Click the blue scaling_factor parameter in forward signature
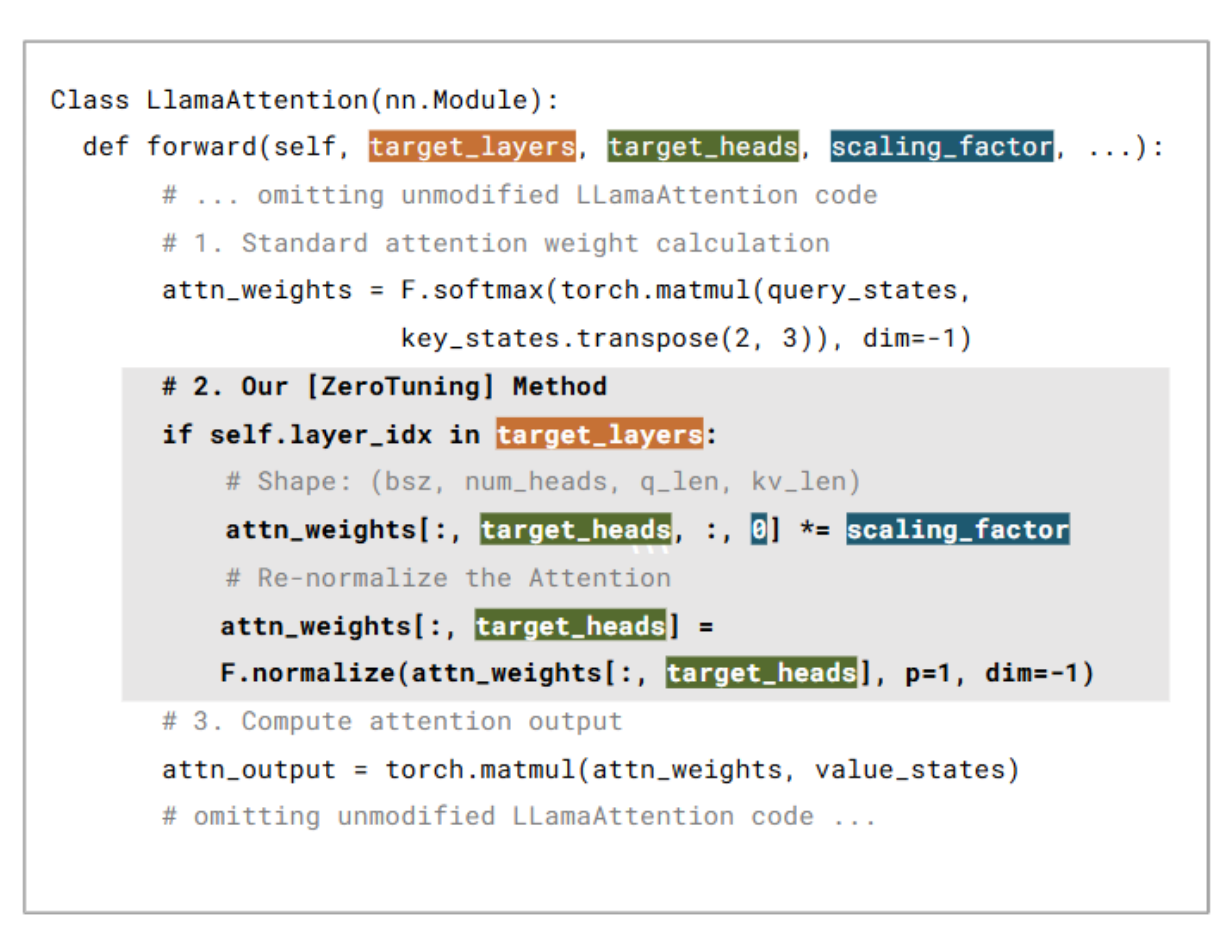 pos(942,147)
